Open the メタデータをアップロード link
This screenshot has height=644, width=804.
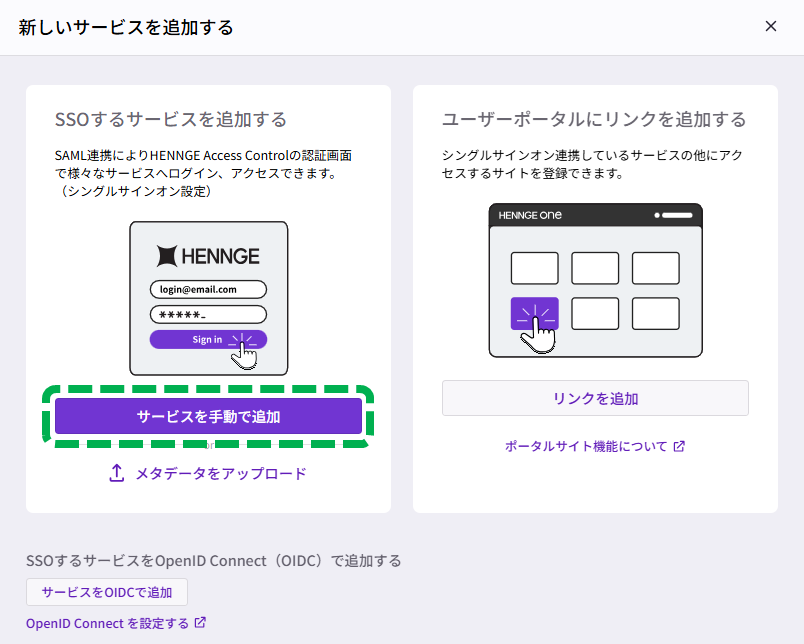[x=220, y=473]
